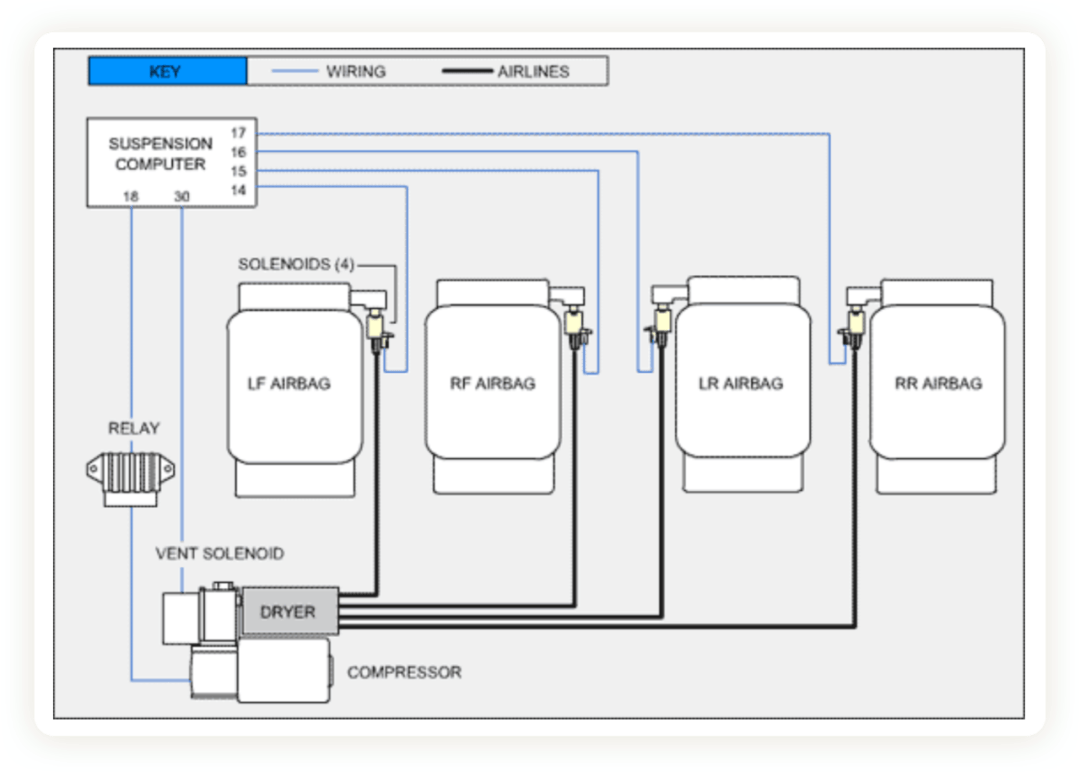Select the Suspension Computer box
Viewport: 1080px width, 772px height.
coord(172,163)
